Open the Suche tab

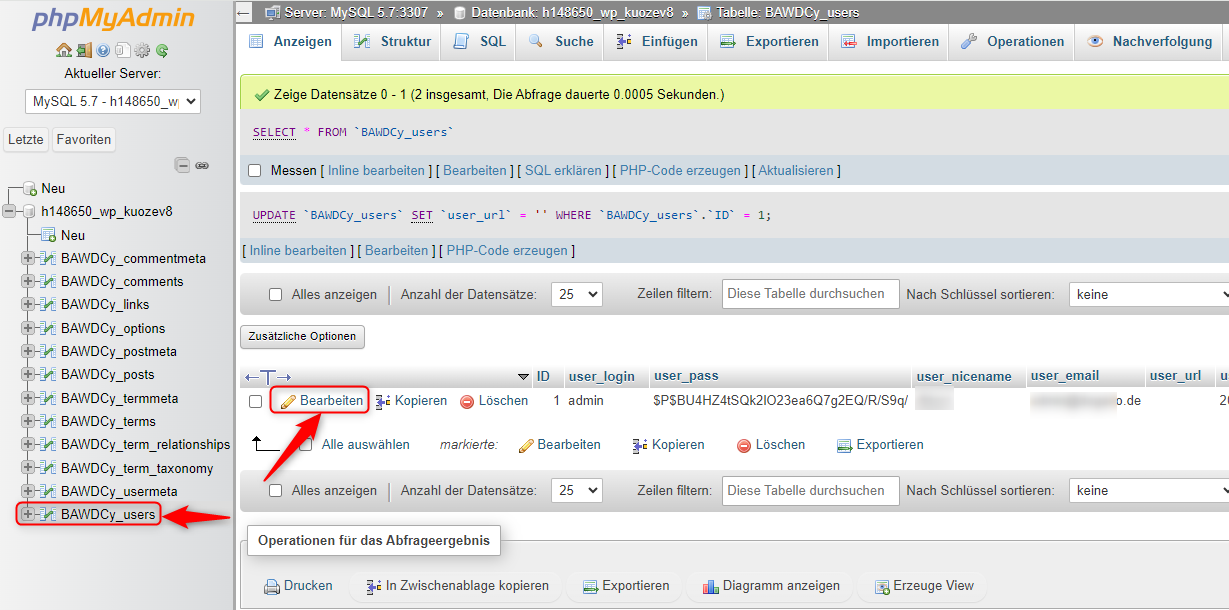[561, 42]
